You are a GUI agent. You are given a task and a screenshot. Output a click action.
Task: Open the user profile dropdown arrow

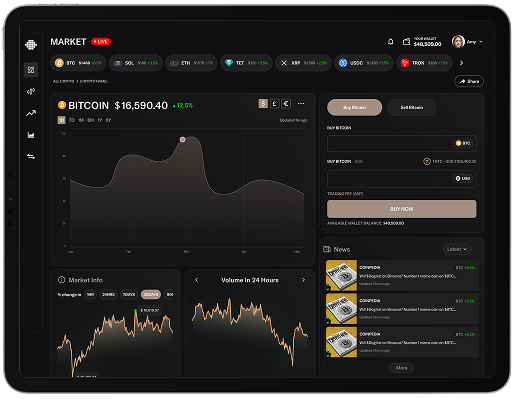click(481, 42)
